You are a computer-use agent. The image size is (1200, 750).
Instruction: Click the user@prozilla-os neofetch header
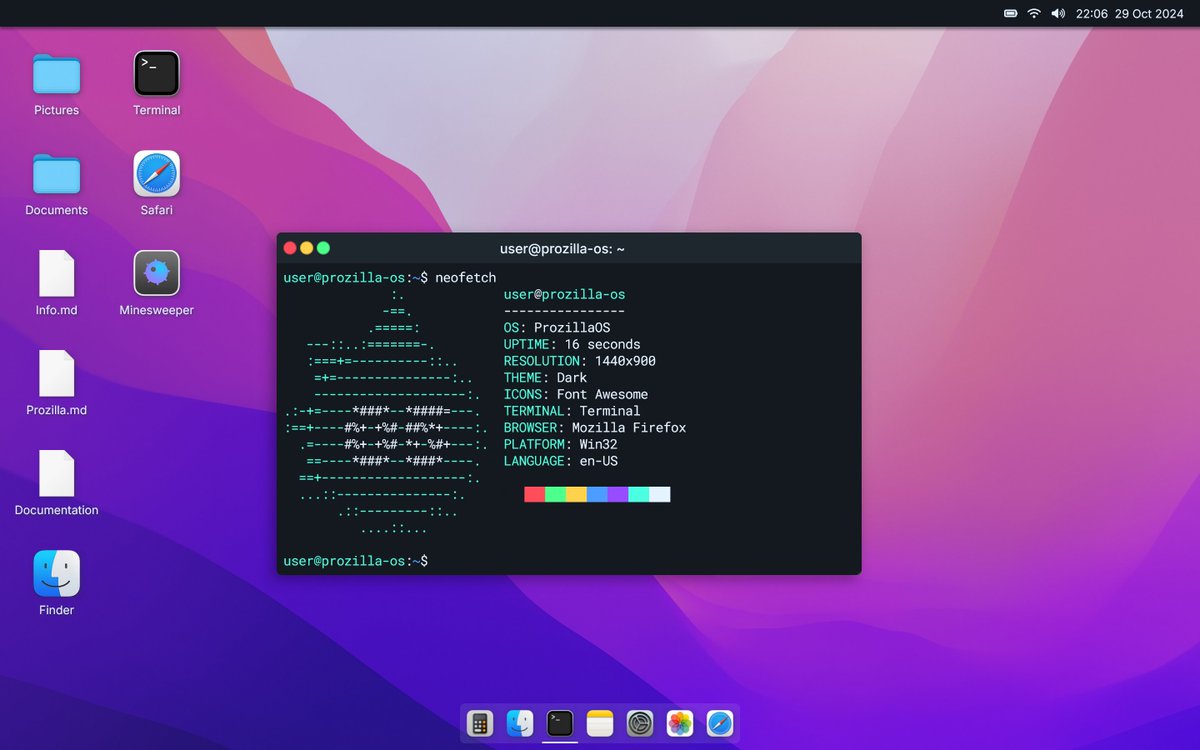[x=565, y=294]
